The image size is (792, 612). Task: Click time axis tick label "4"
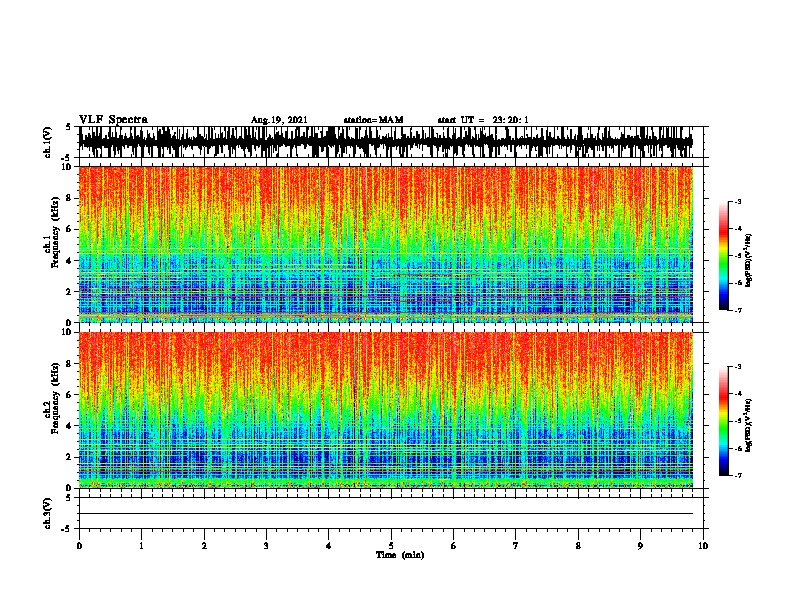[x=329, y=546]
